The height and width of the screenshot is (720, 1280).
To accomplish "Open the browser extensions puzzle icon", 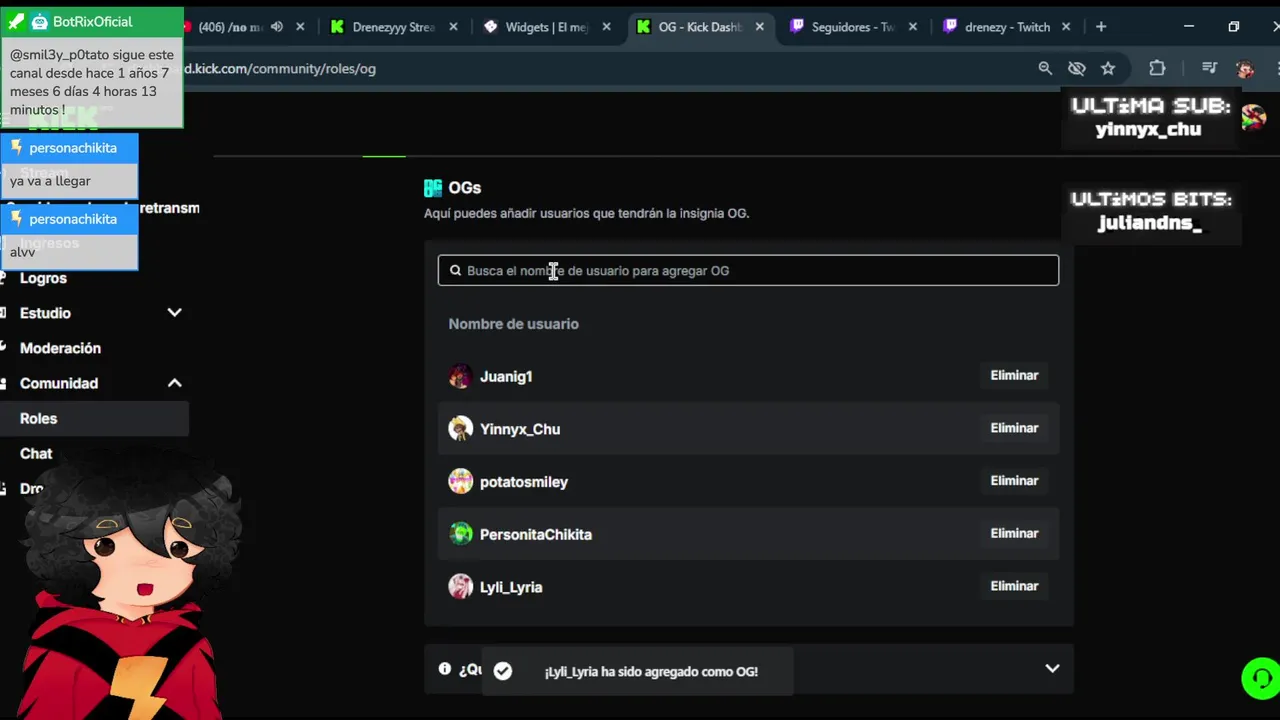I will [1157, 68].
